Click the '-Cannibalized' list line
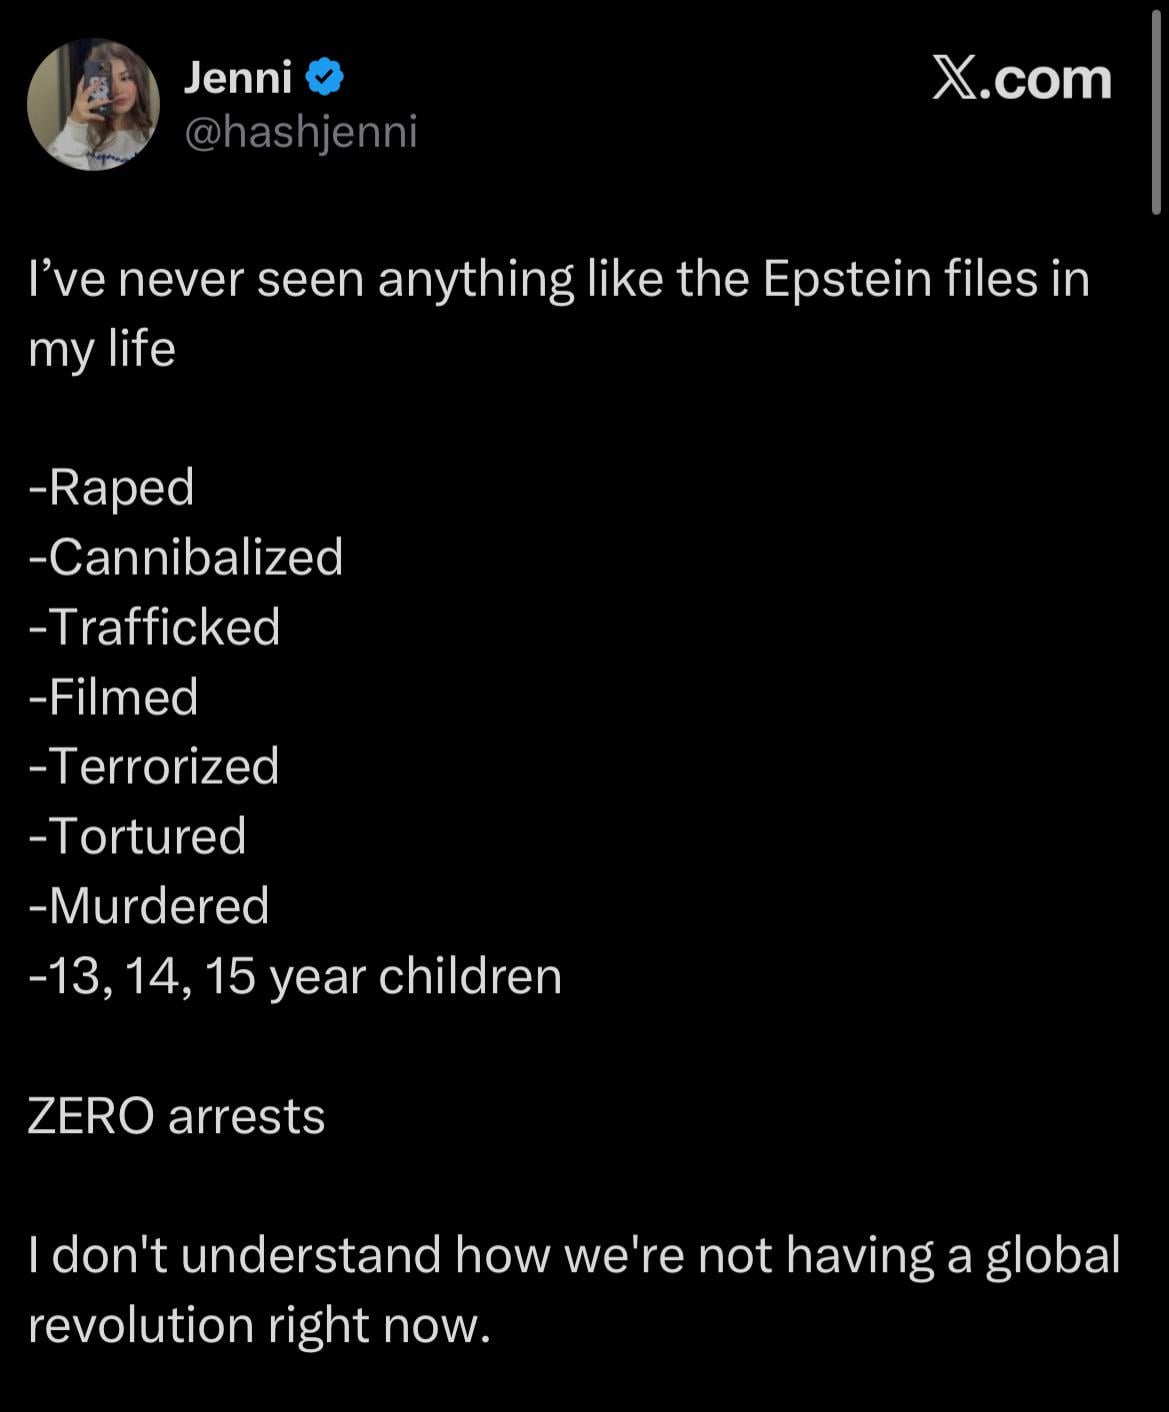Viewport: 1169px width, 1412px height. click(186, 557)
